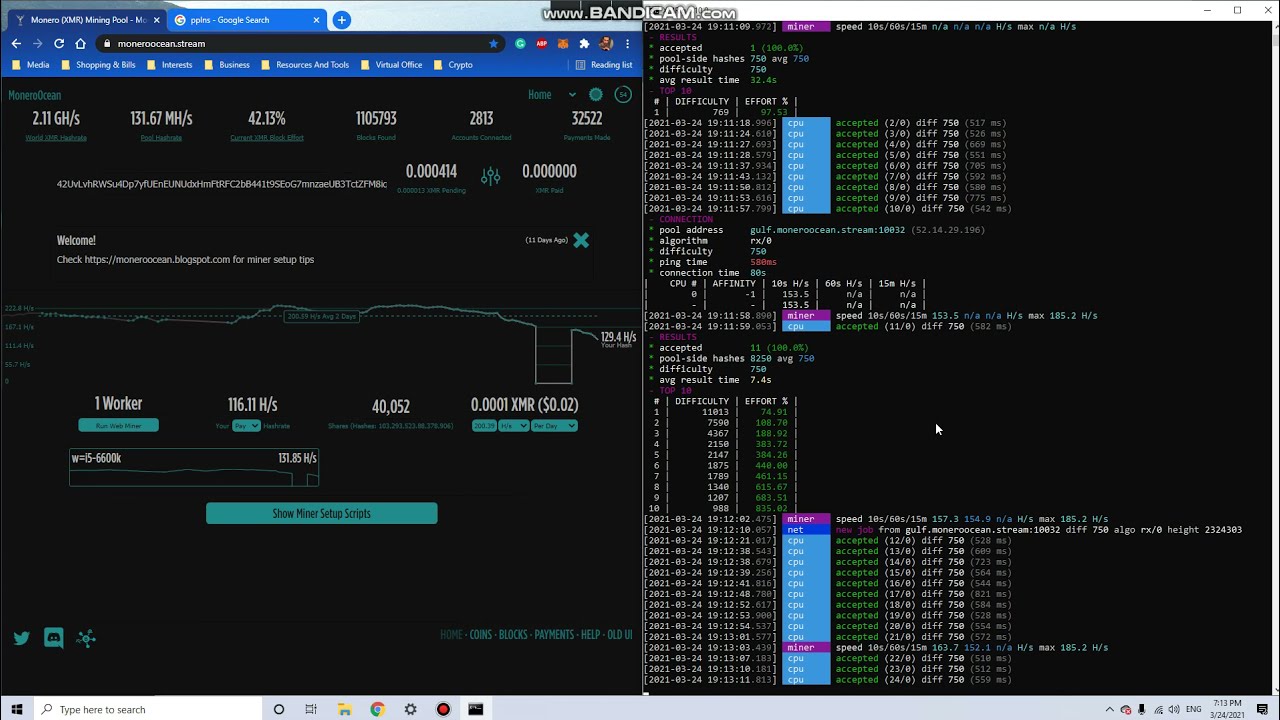The image size is (1280, 720).
Task: Open File Explorer from the taskbar
Action: [344, 709]
